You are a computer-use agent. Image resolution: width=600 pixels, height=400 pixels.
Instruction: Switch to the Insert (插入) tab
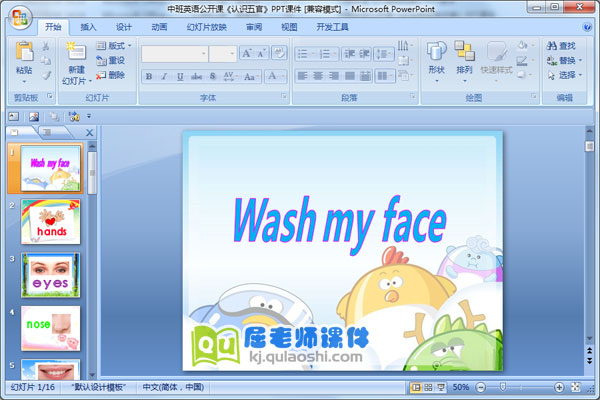tap(89, 27)
